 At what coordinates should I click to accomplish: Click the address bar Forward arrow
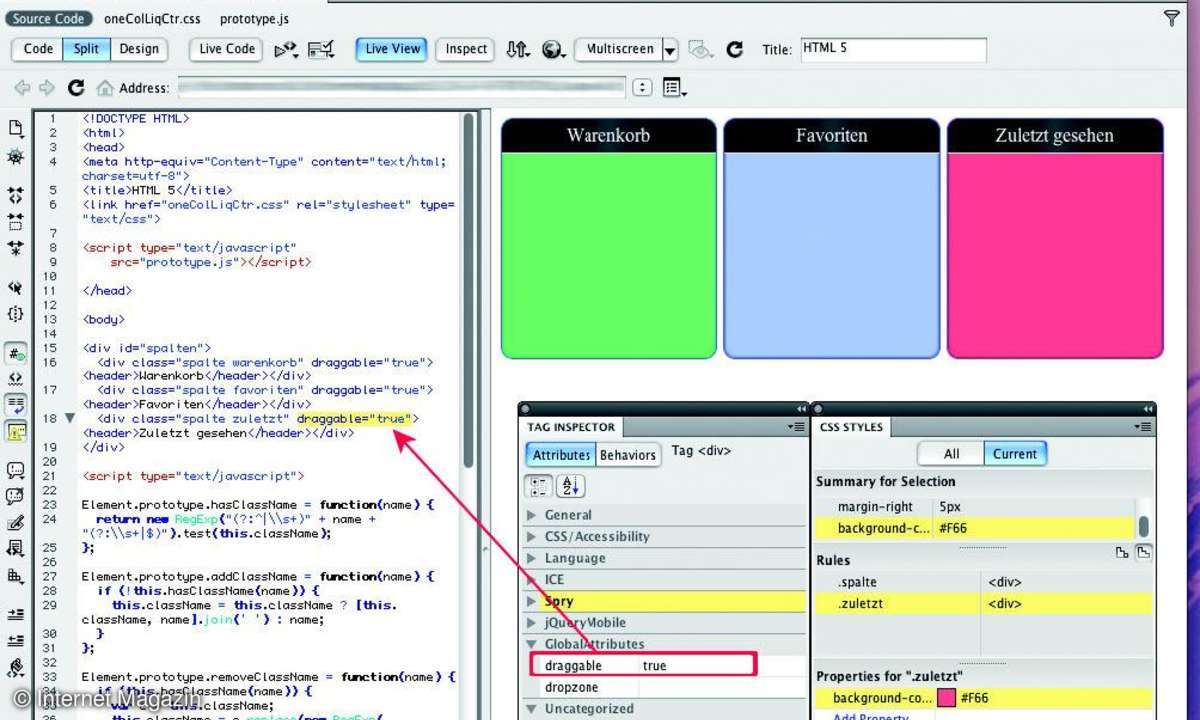46,88
